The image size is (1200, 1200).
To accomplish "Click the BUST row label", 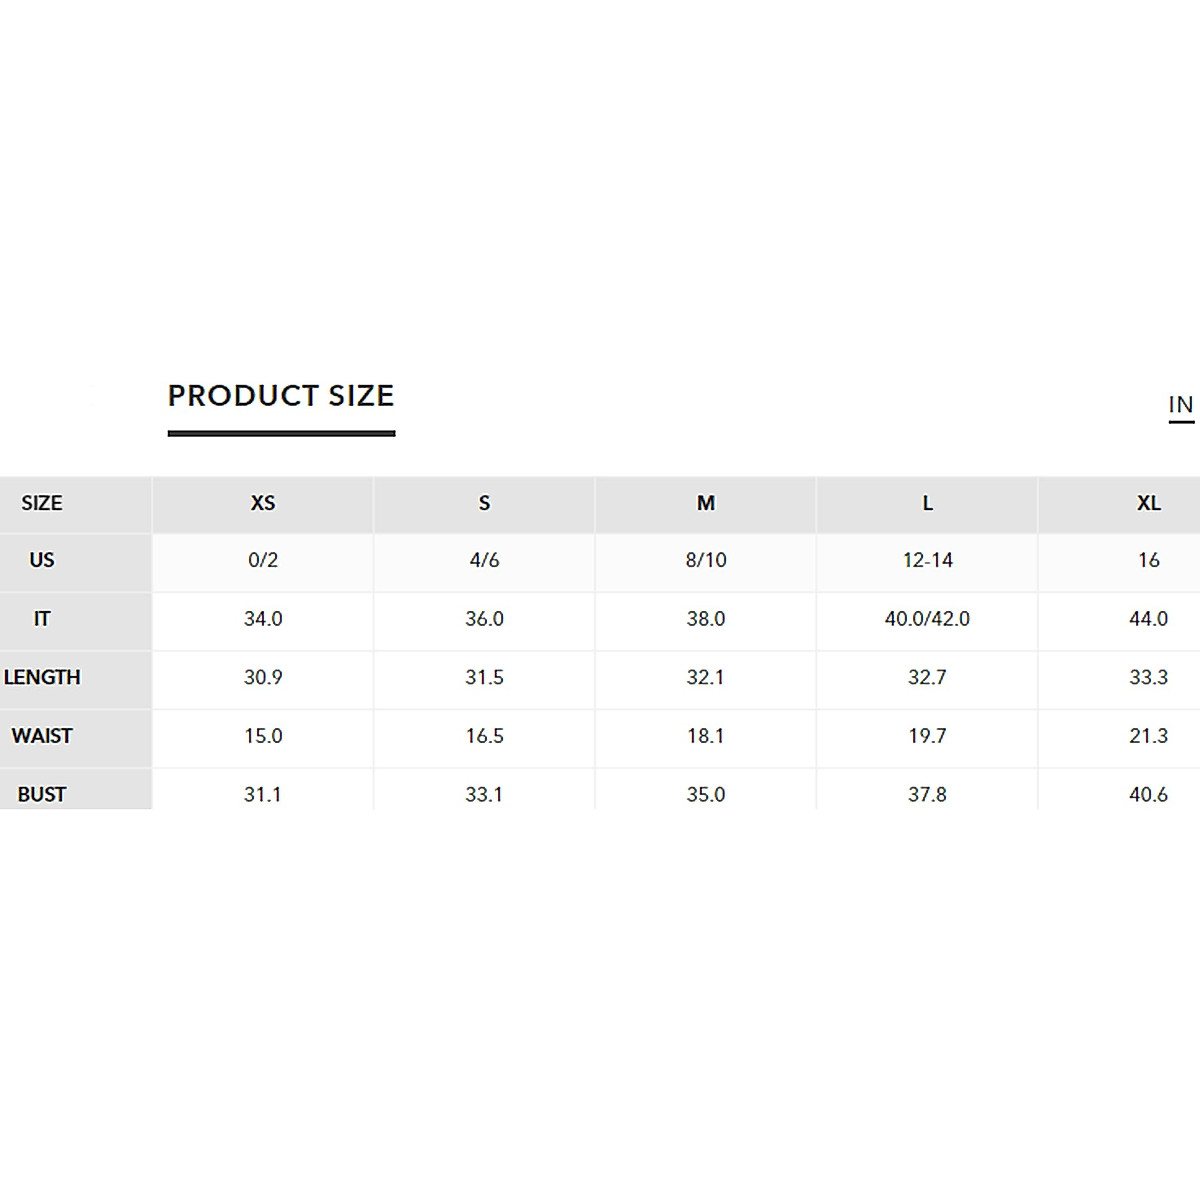I will (x=42, y=794).
